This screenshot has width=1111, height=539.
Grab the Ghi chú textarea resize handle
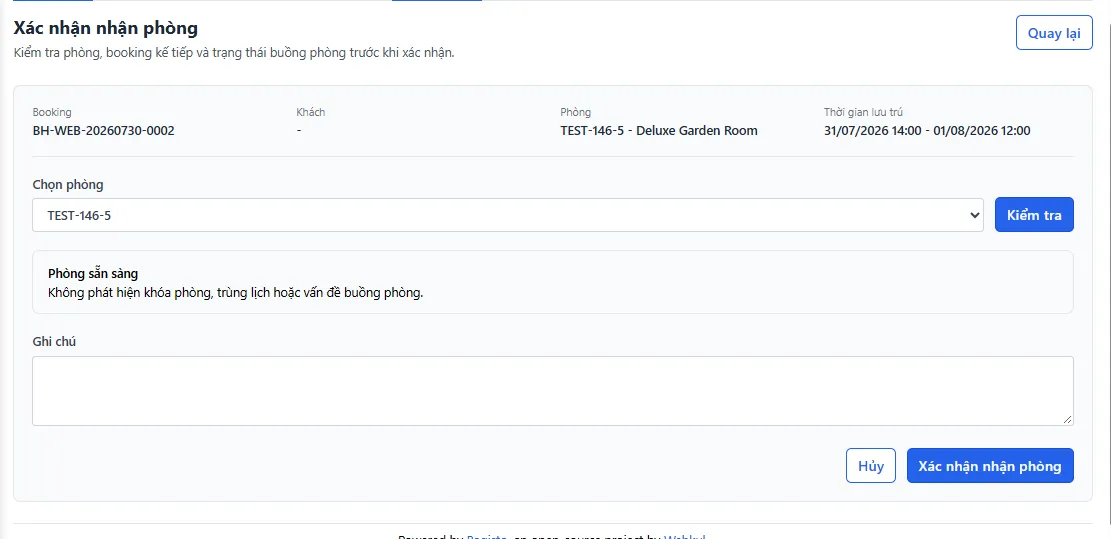pyautogui.click(x=1068, y=420)
